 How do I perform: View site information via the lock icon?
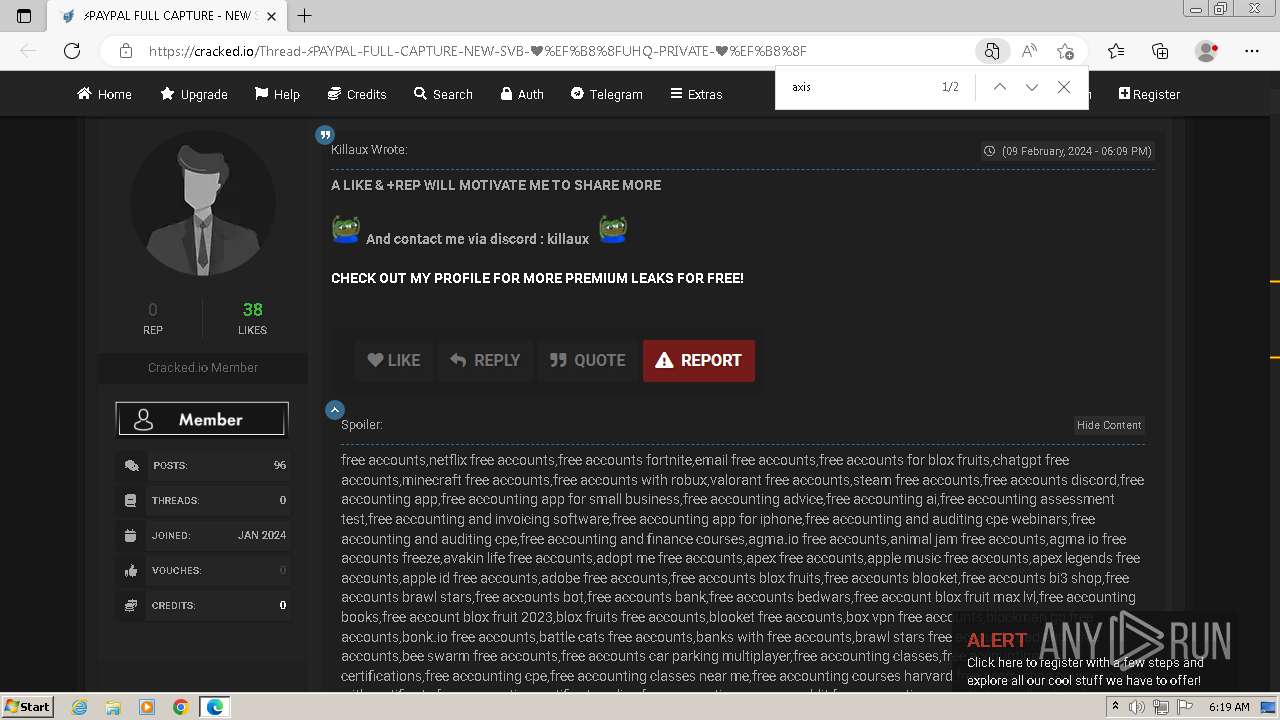pos(125,51)
